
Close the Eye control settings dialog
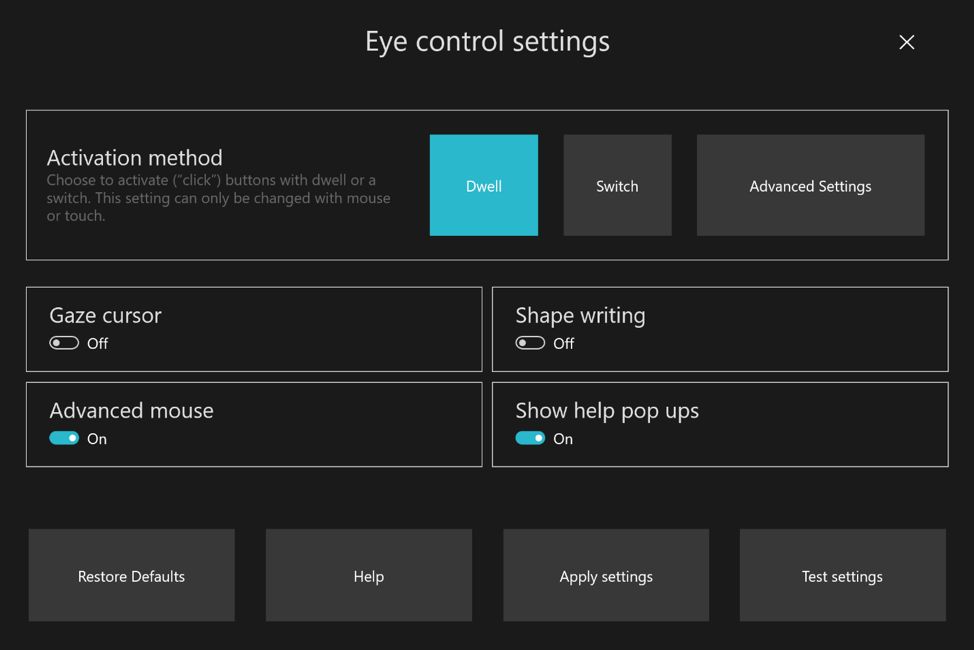pyautogui.click(x=906, y=42)
